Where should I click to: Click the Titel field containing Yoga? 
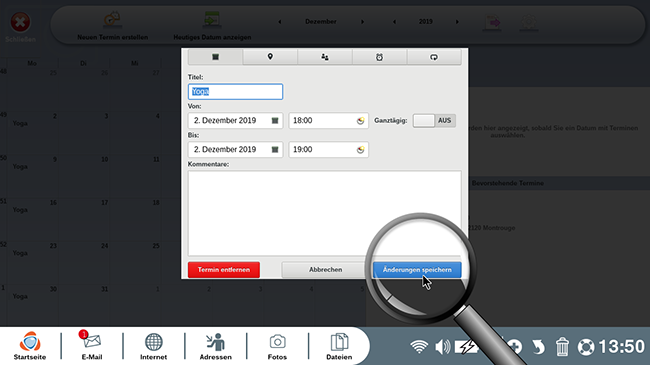pos(235,92)
